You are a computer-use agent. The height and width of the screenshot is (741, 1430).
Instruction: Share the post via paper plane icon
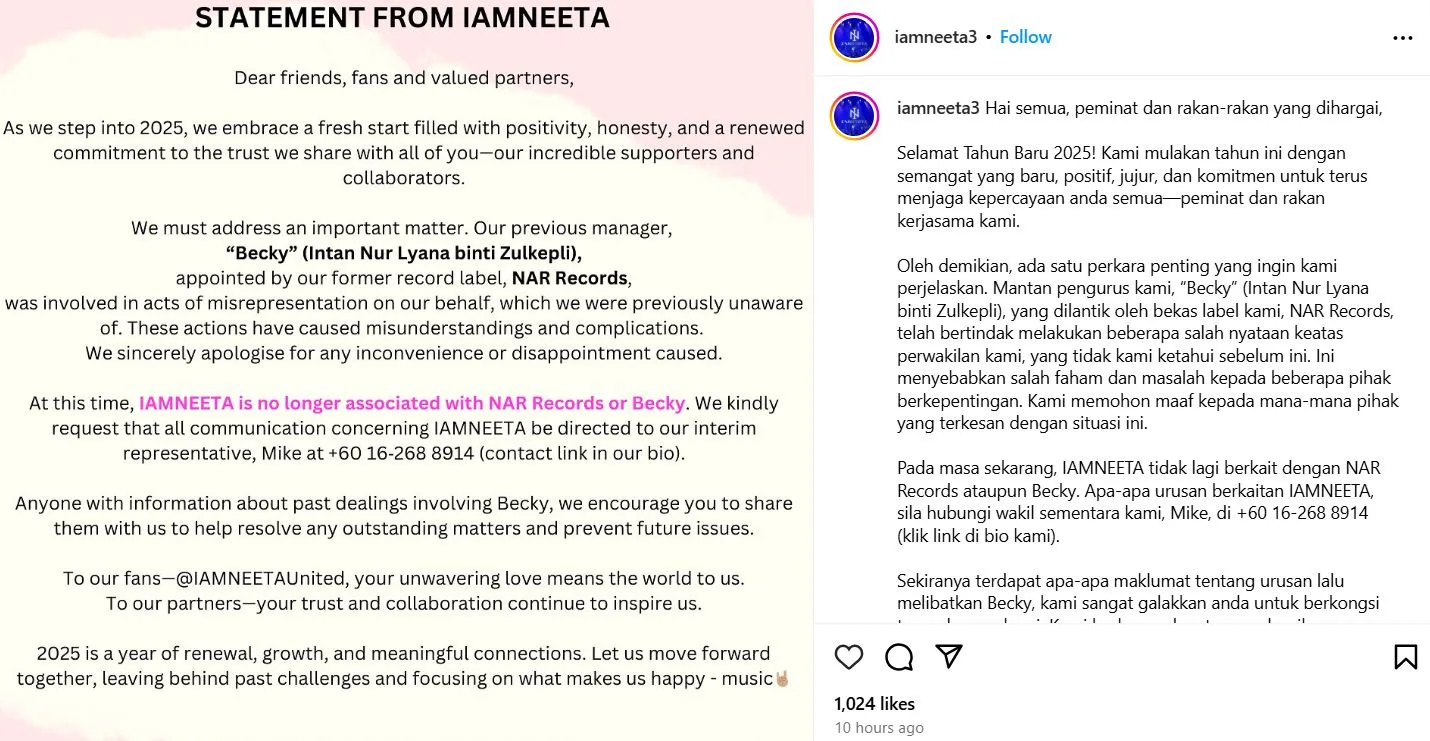point(949,656)
